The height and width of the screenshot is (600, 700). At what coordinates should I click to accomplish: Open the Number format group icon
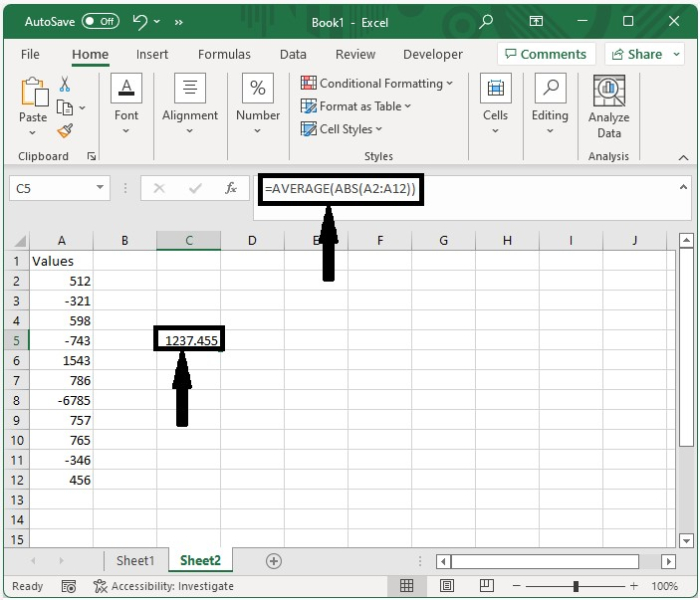[x=258, y=88]
